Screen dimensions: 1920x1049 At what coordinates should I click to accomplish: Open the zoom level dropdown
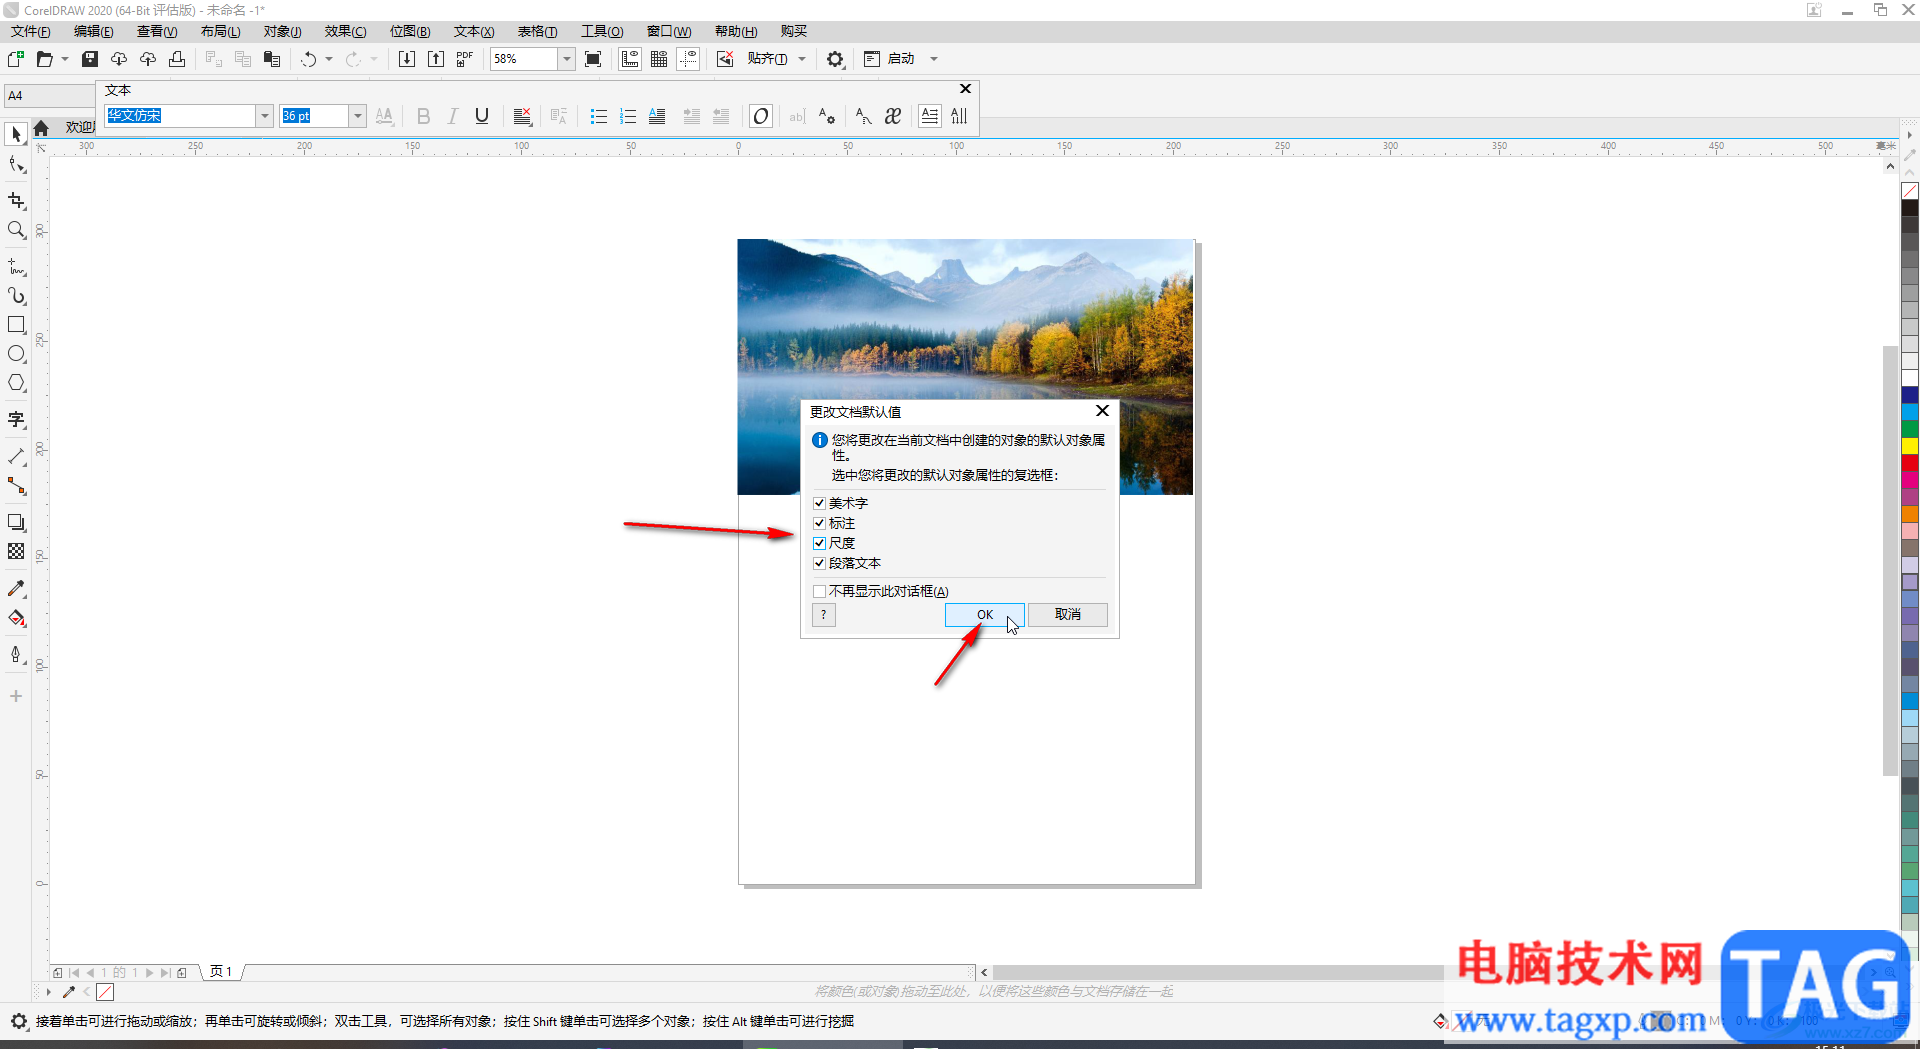click(x=567, y=59)
